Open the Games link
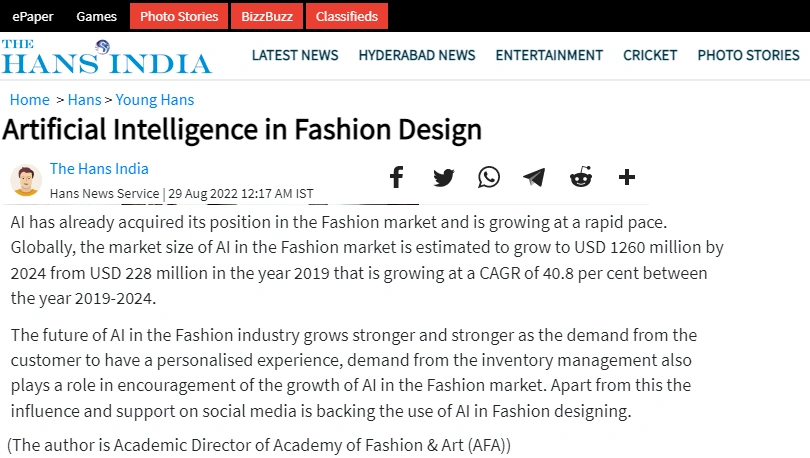 pyautogui.click(x=97, y=17)
